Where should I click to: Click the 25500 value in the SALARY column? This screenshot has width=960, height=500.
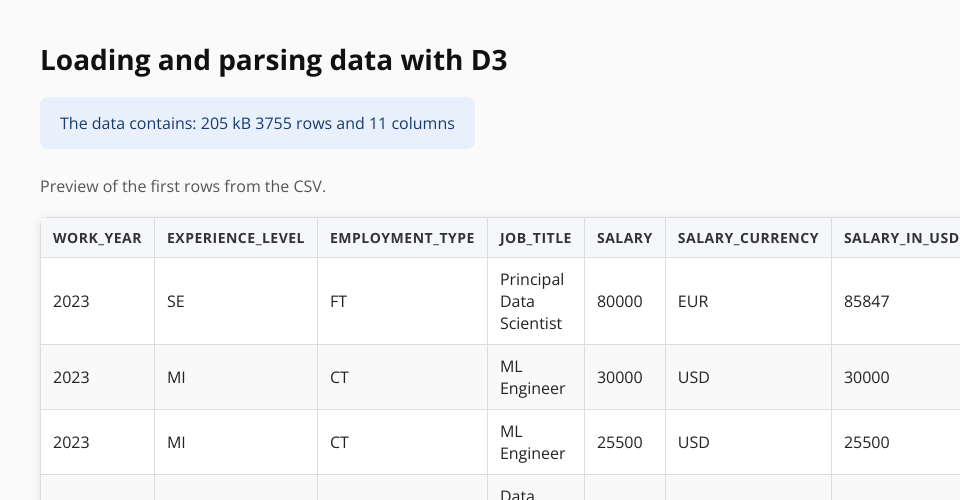[x=620, y=442]
